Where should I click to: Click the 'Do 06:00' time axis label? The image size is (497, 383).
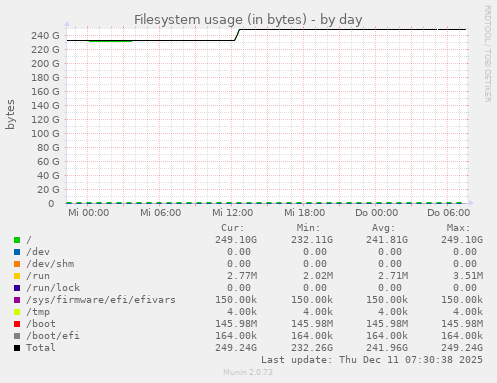point(449,213)
